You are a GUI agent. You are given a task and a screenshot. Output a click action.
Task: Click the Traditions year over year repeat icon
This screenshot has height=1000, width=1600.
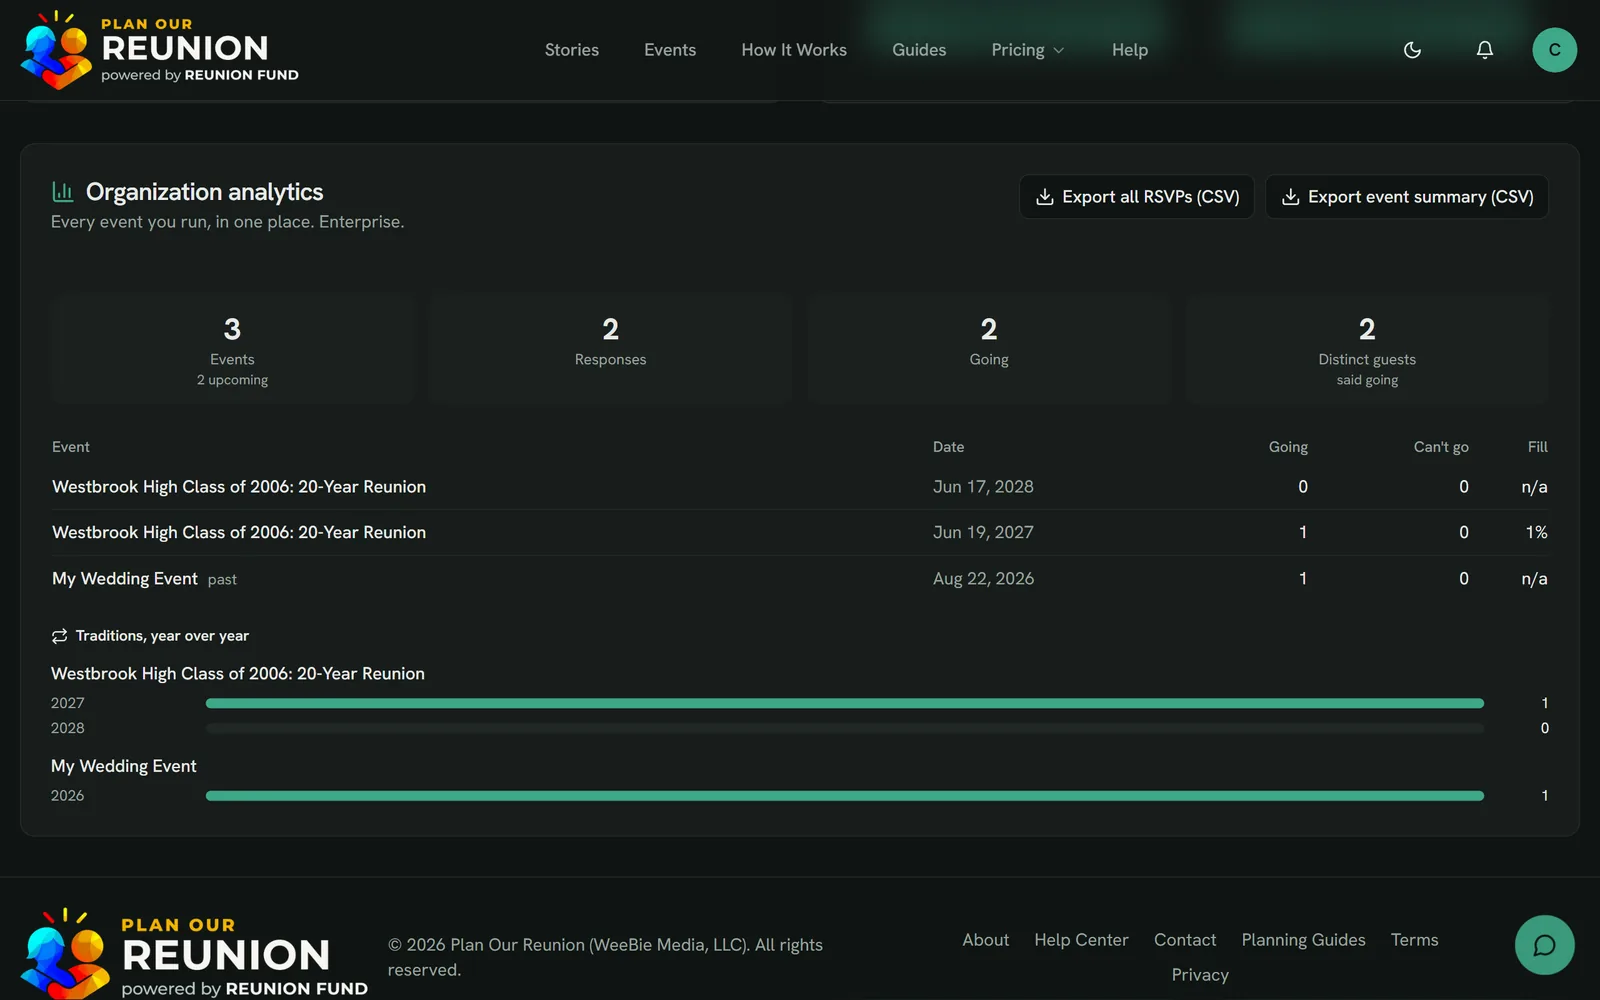click(x=60, y=636)
